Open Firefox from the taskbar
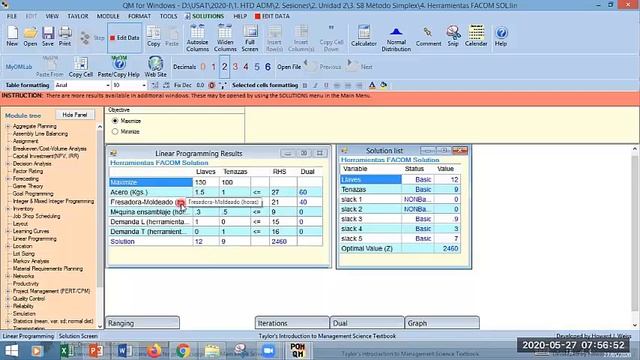This screenshot has height=360, width=640. pos(154,351)
